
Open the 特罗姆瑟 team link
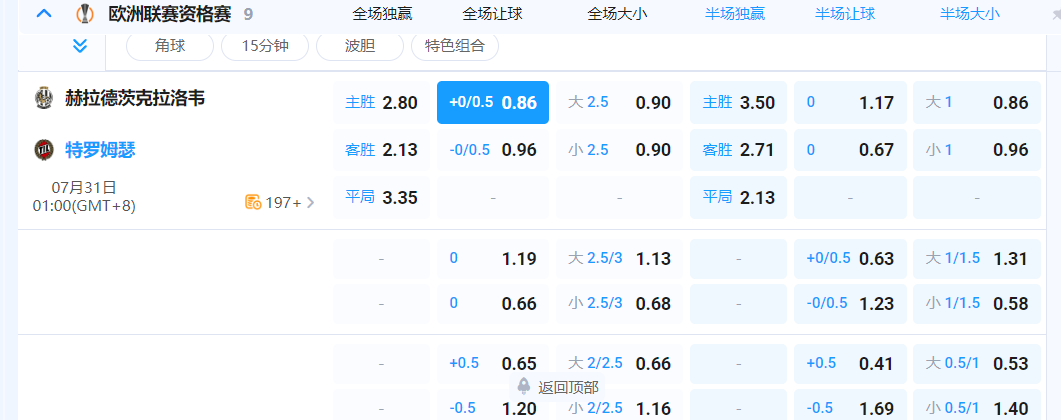(x=100, y=149)
